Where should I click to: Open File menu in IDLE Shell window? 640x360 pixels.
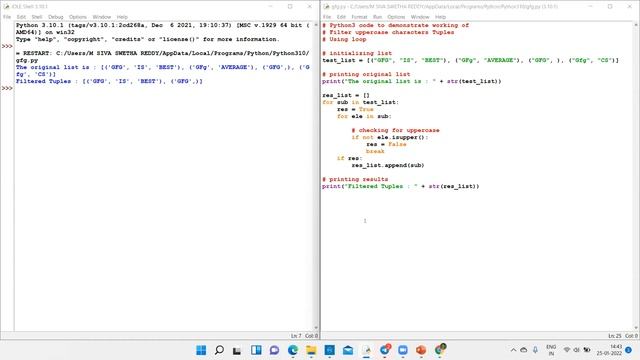pos(7,17)
